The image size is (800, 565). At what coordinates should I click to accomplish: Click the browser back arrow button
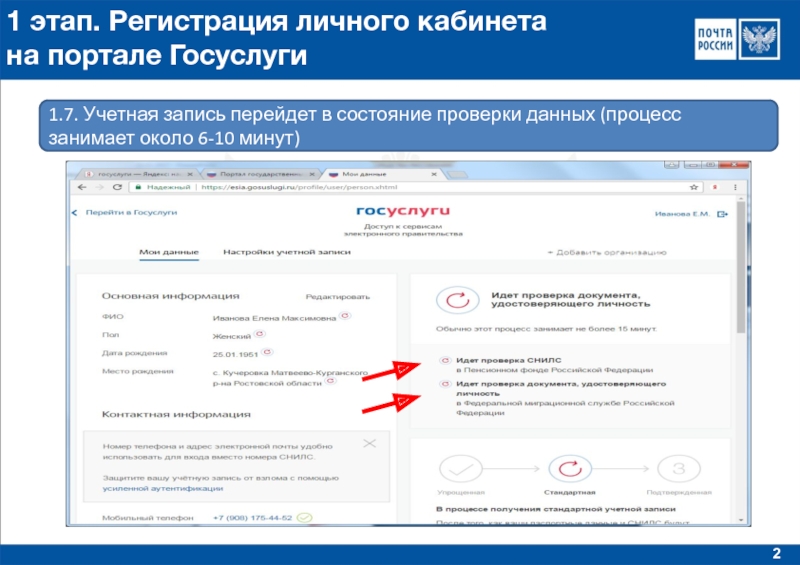coord(82,187)
